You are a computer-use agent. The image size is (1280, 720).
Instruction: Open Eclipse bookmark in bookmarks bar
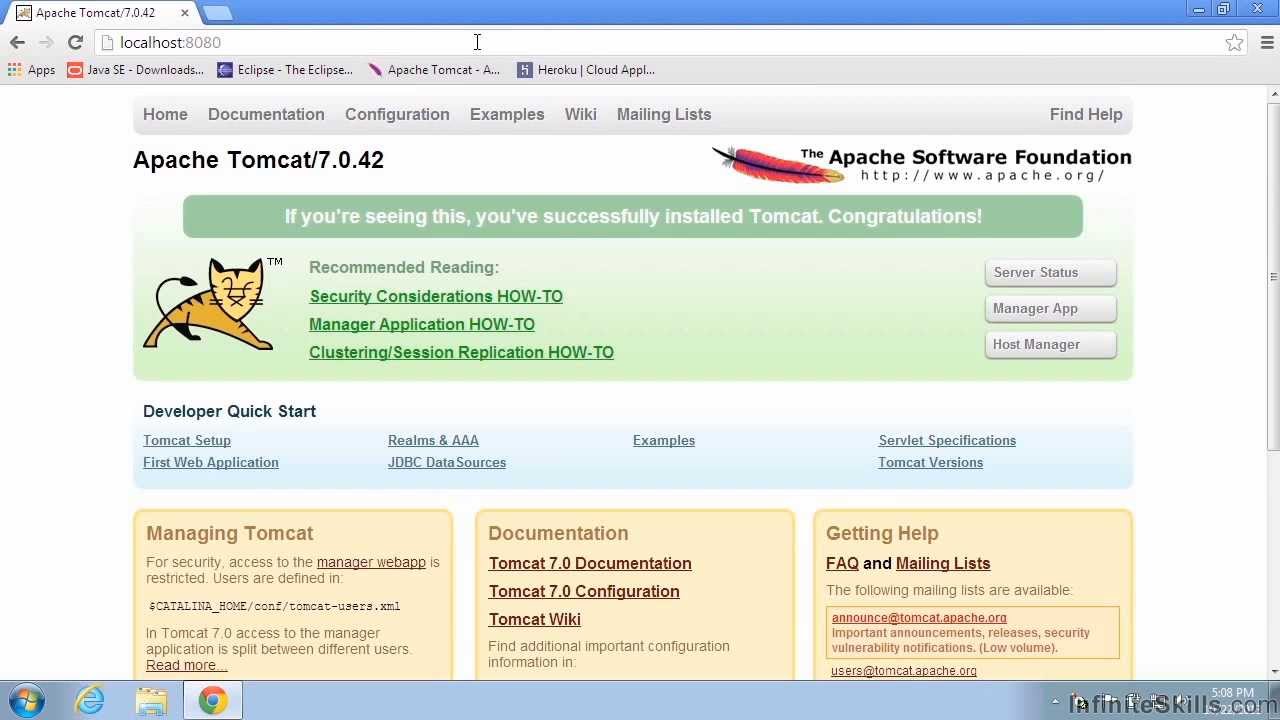tap(285, 70)
